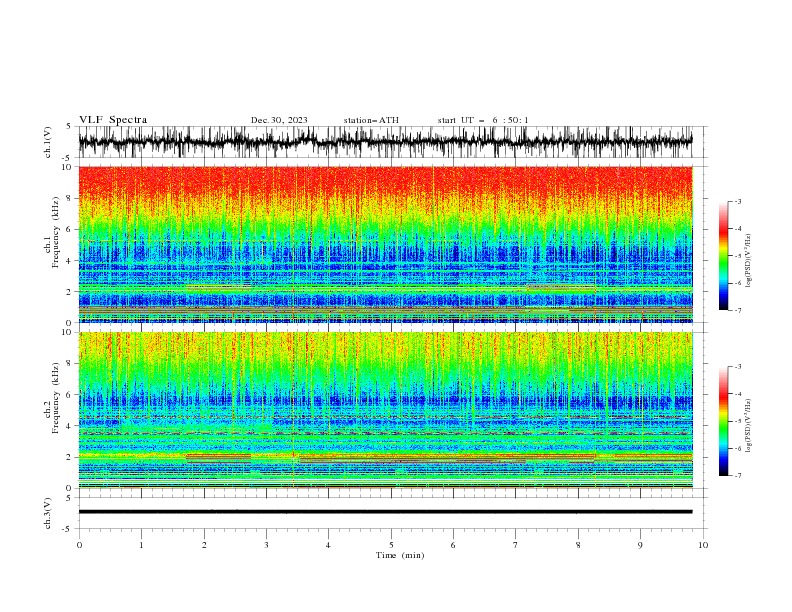Click the log(PSD) label beside ch.2 color scale
The image size is (792, 612).
click(x=749, y=426)
